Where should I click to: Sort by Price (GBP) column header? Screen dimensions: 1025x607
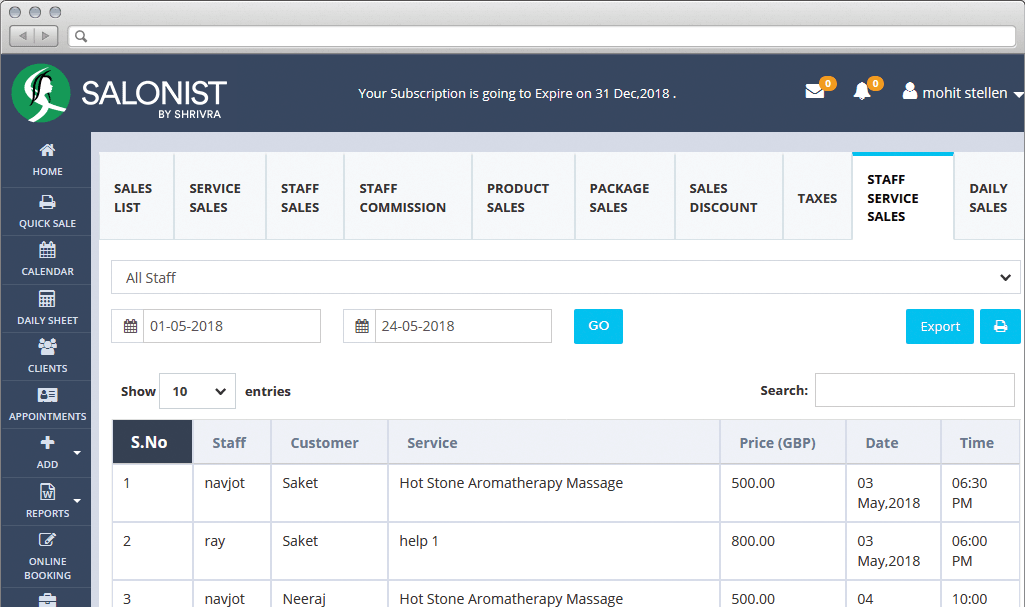coord(782,442)
